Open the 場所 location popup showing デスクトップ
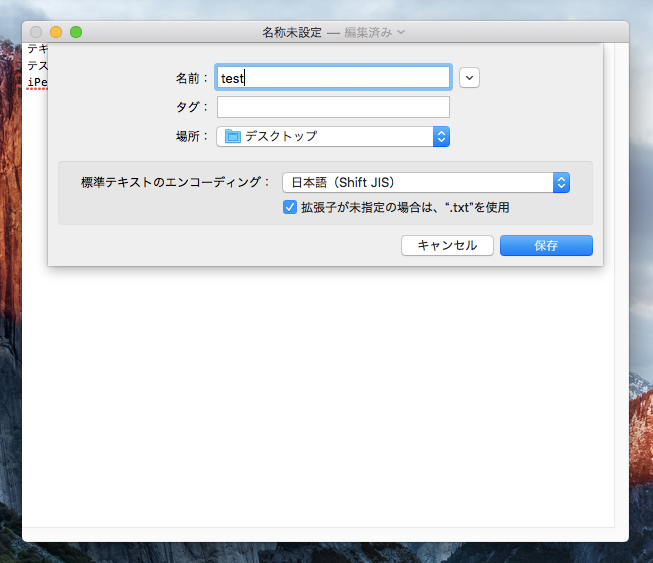Viewport: 653px width, 563px height. click(x=333, y=137)
